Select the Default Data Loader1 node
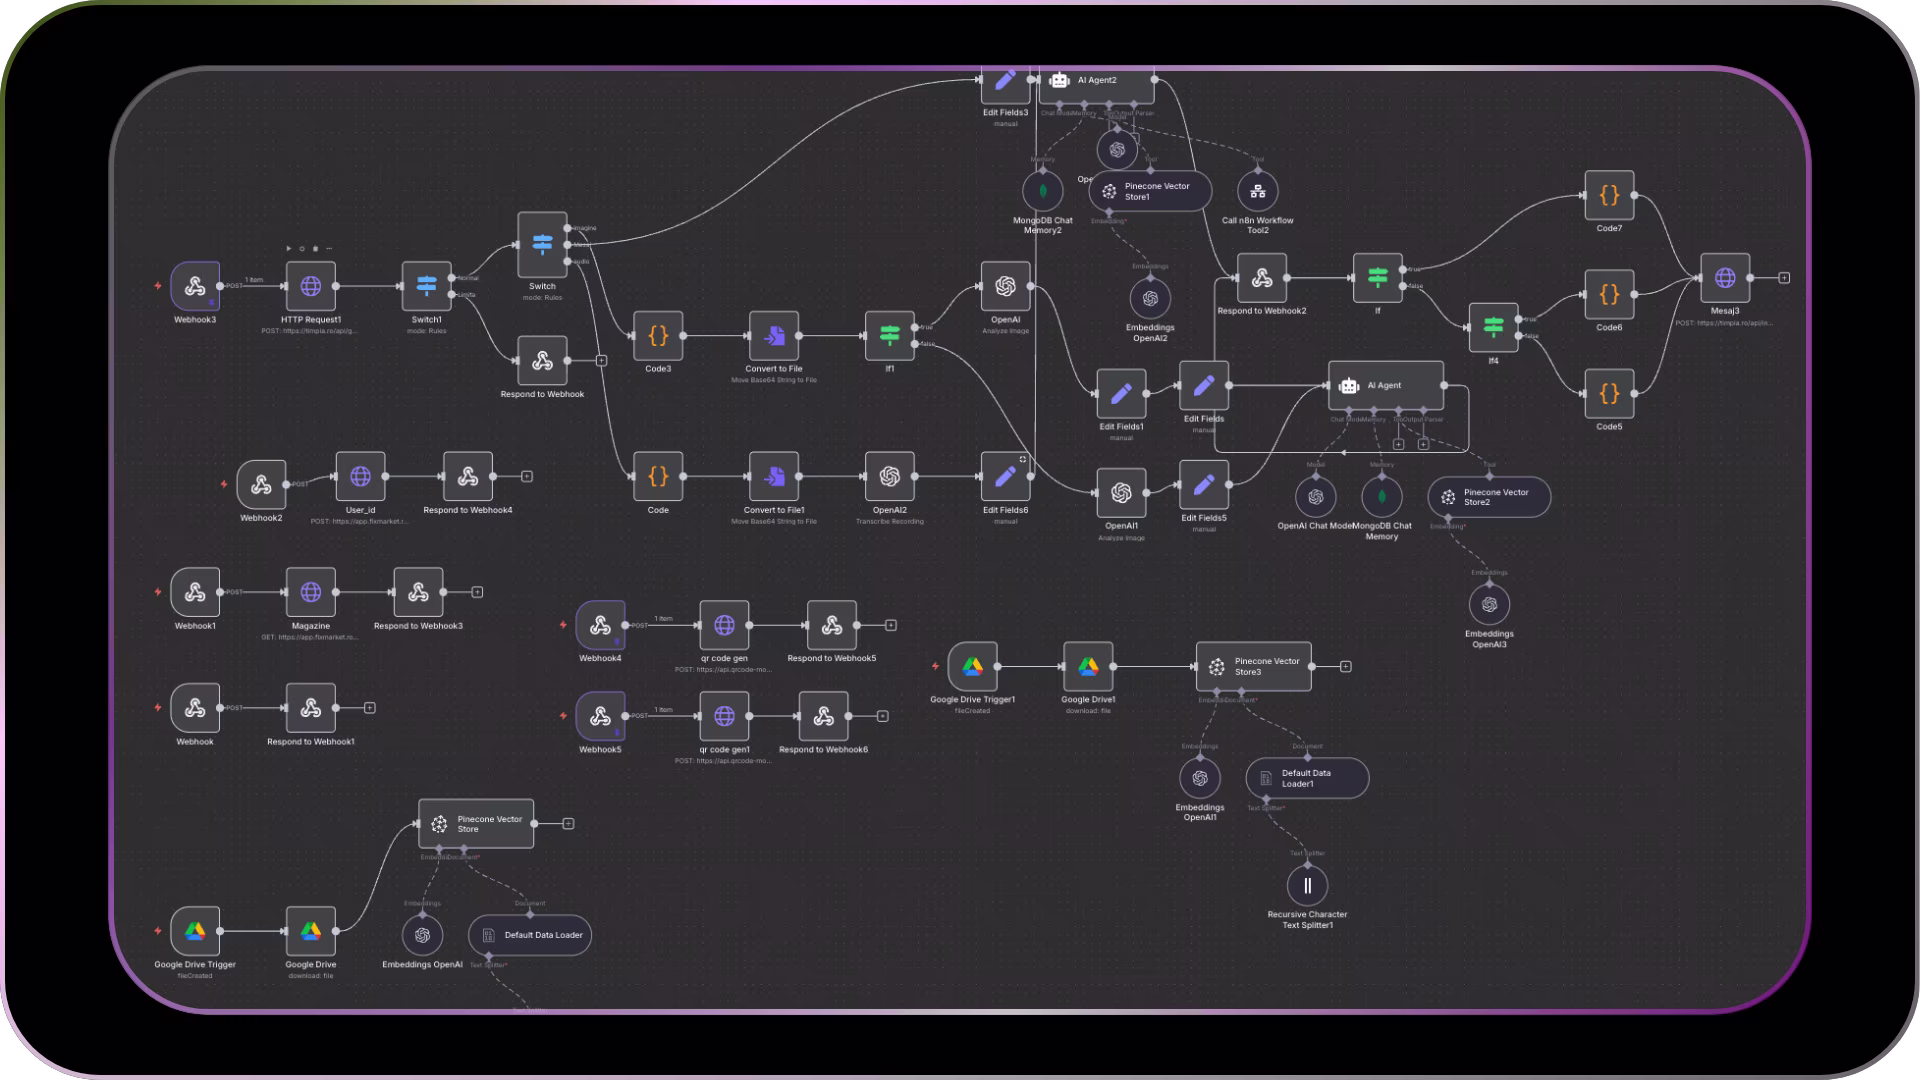The width and height of the screenshot is (1920, 1080). (x=1307, y=778)
